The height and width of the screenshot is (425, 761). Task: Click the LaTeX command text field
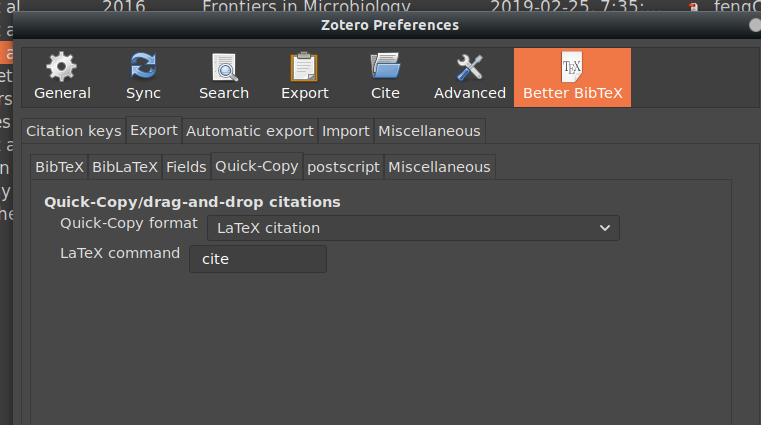click(x=257, y=259)
